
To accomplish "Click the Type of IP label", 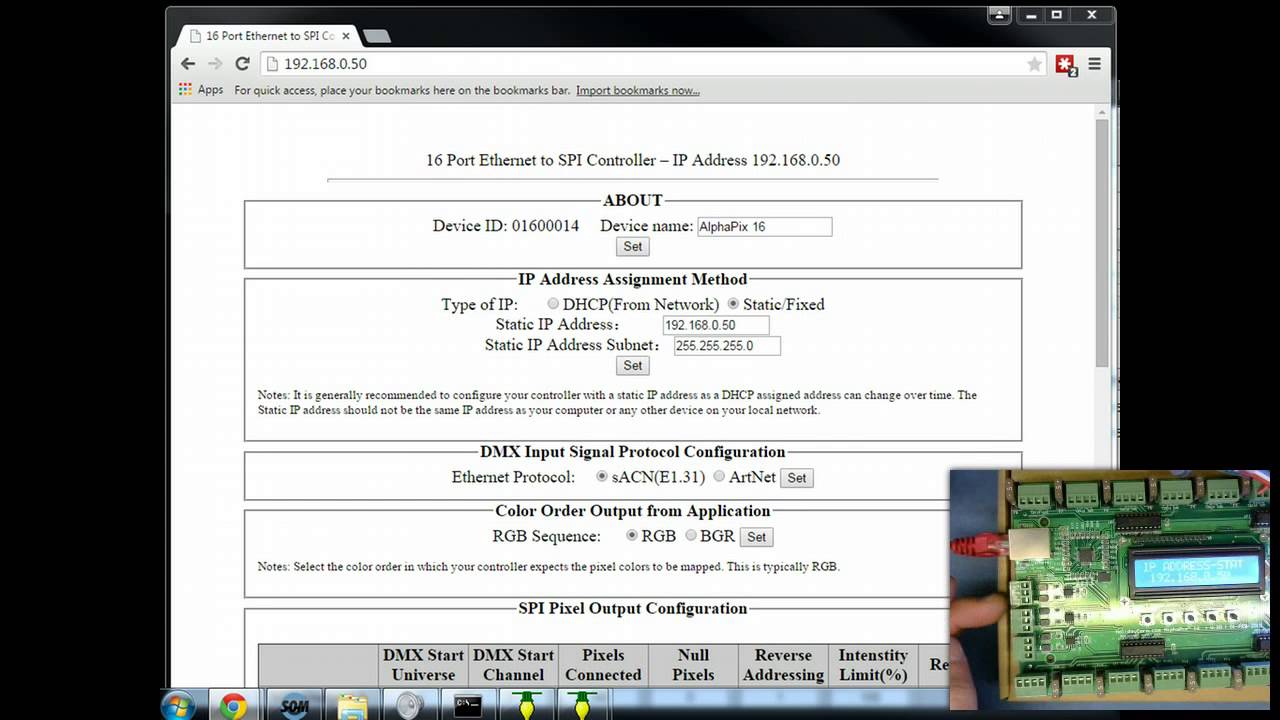I will pos(480,304).
